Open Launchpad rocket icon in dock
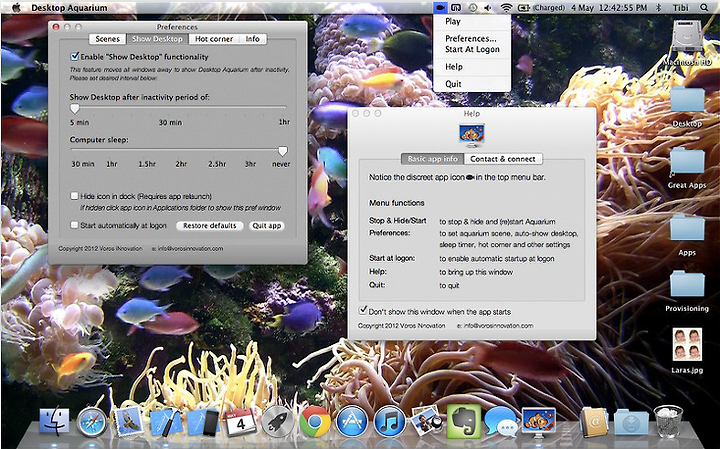Screen dimensions: 720x449 tap(277, 421)
